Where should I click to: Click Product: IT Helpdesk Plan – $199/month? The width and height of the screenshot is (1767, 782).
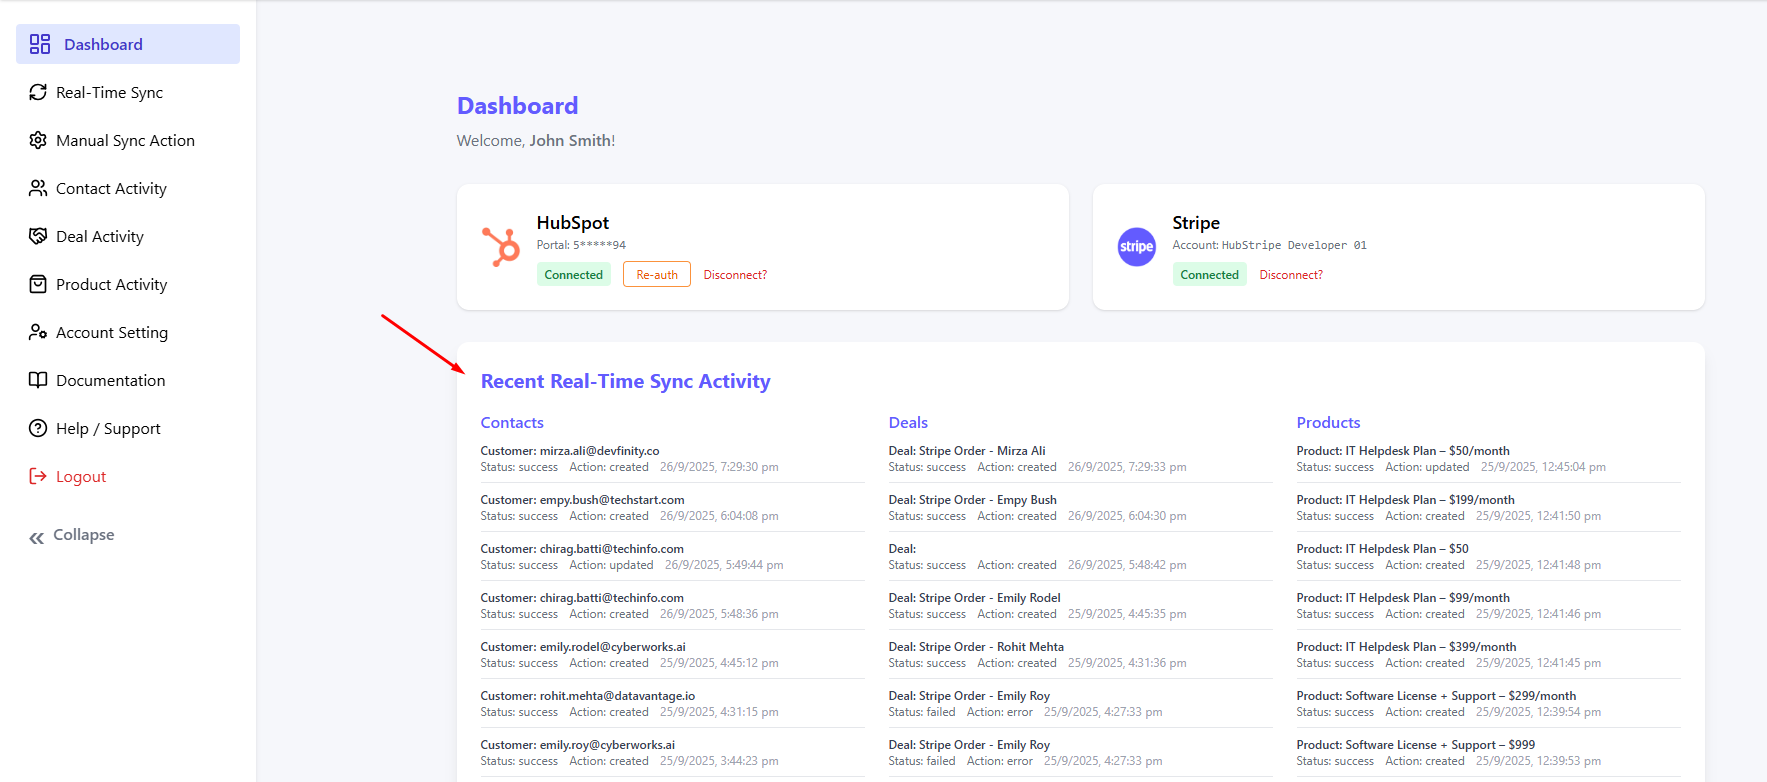(1405, 500)
